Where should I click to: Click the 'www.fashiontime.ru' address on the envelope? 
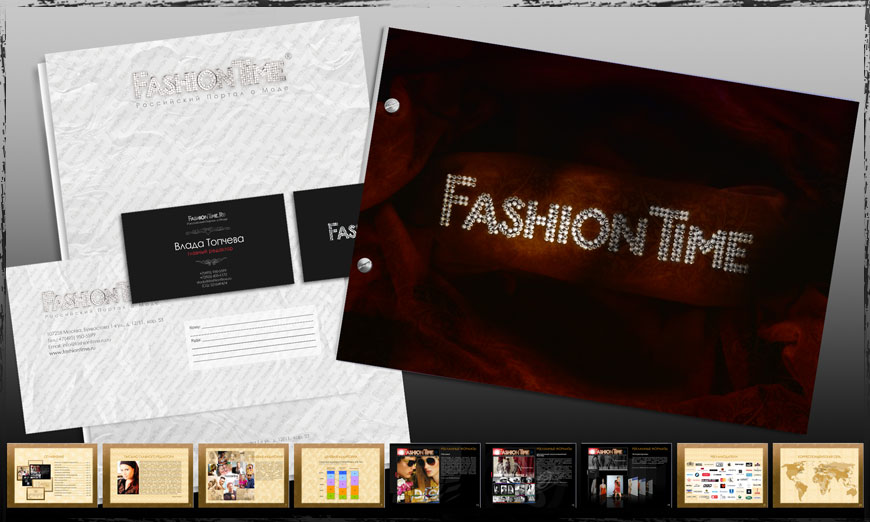pos(72,351)
